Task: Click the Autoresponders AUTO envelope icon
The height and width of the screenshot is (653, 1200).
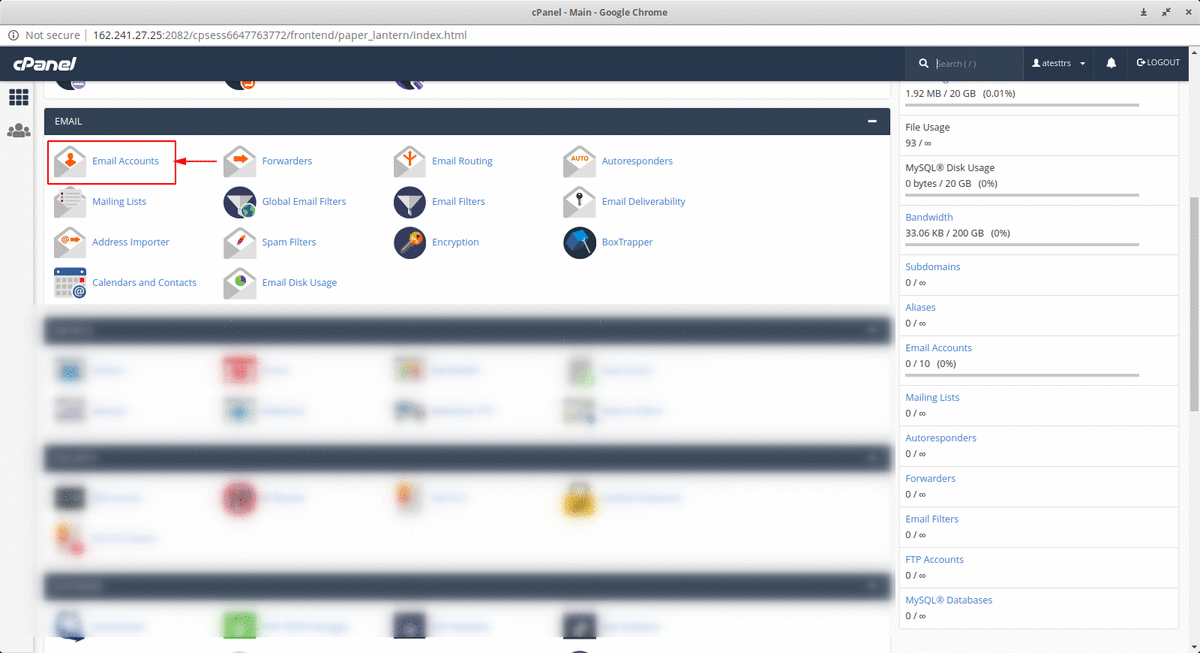Action: [x=580, y=161]
